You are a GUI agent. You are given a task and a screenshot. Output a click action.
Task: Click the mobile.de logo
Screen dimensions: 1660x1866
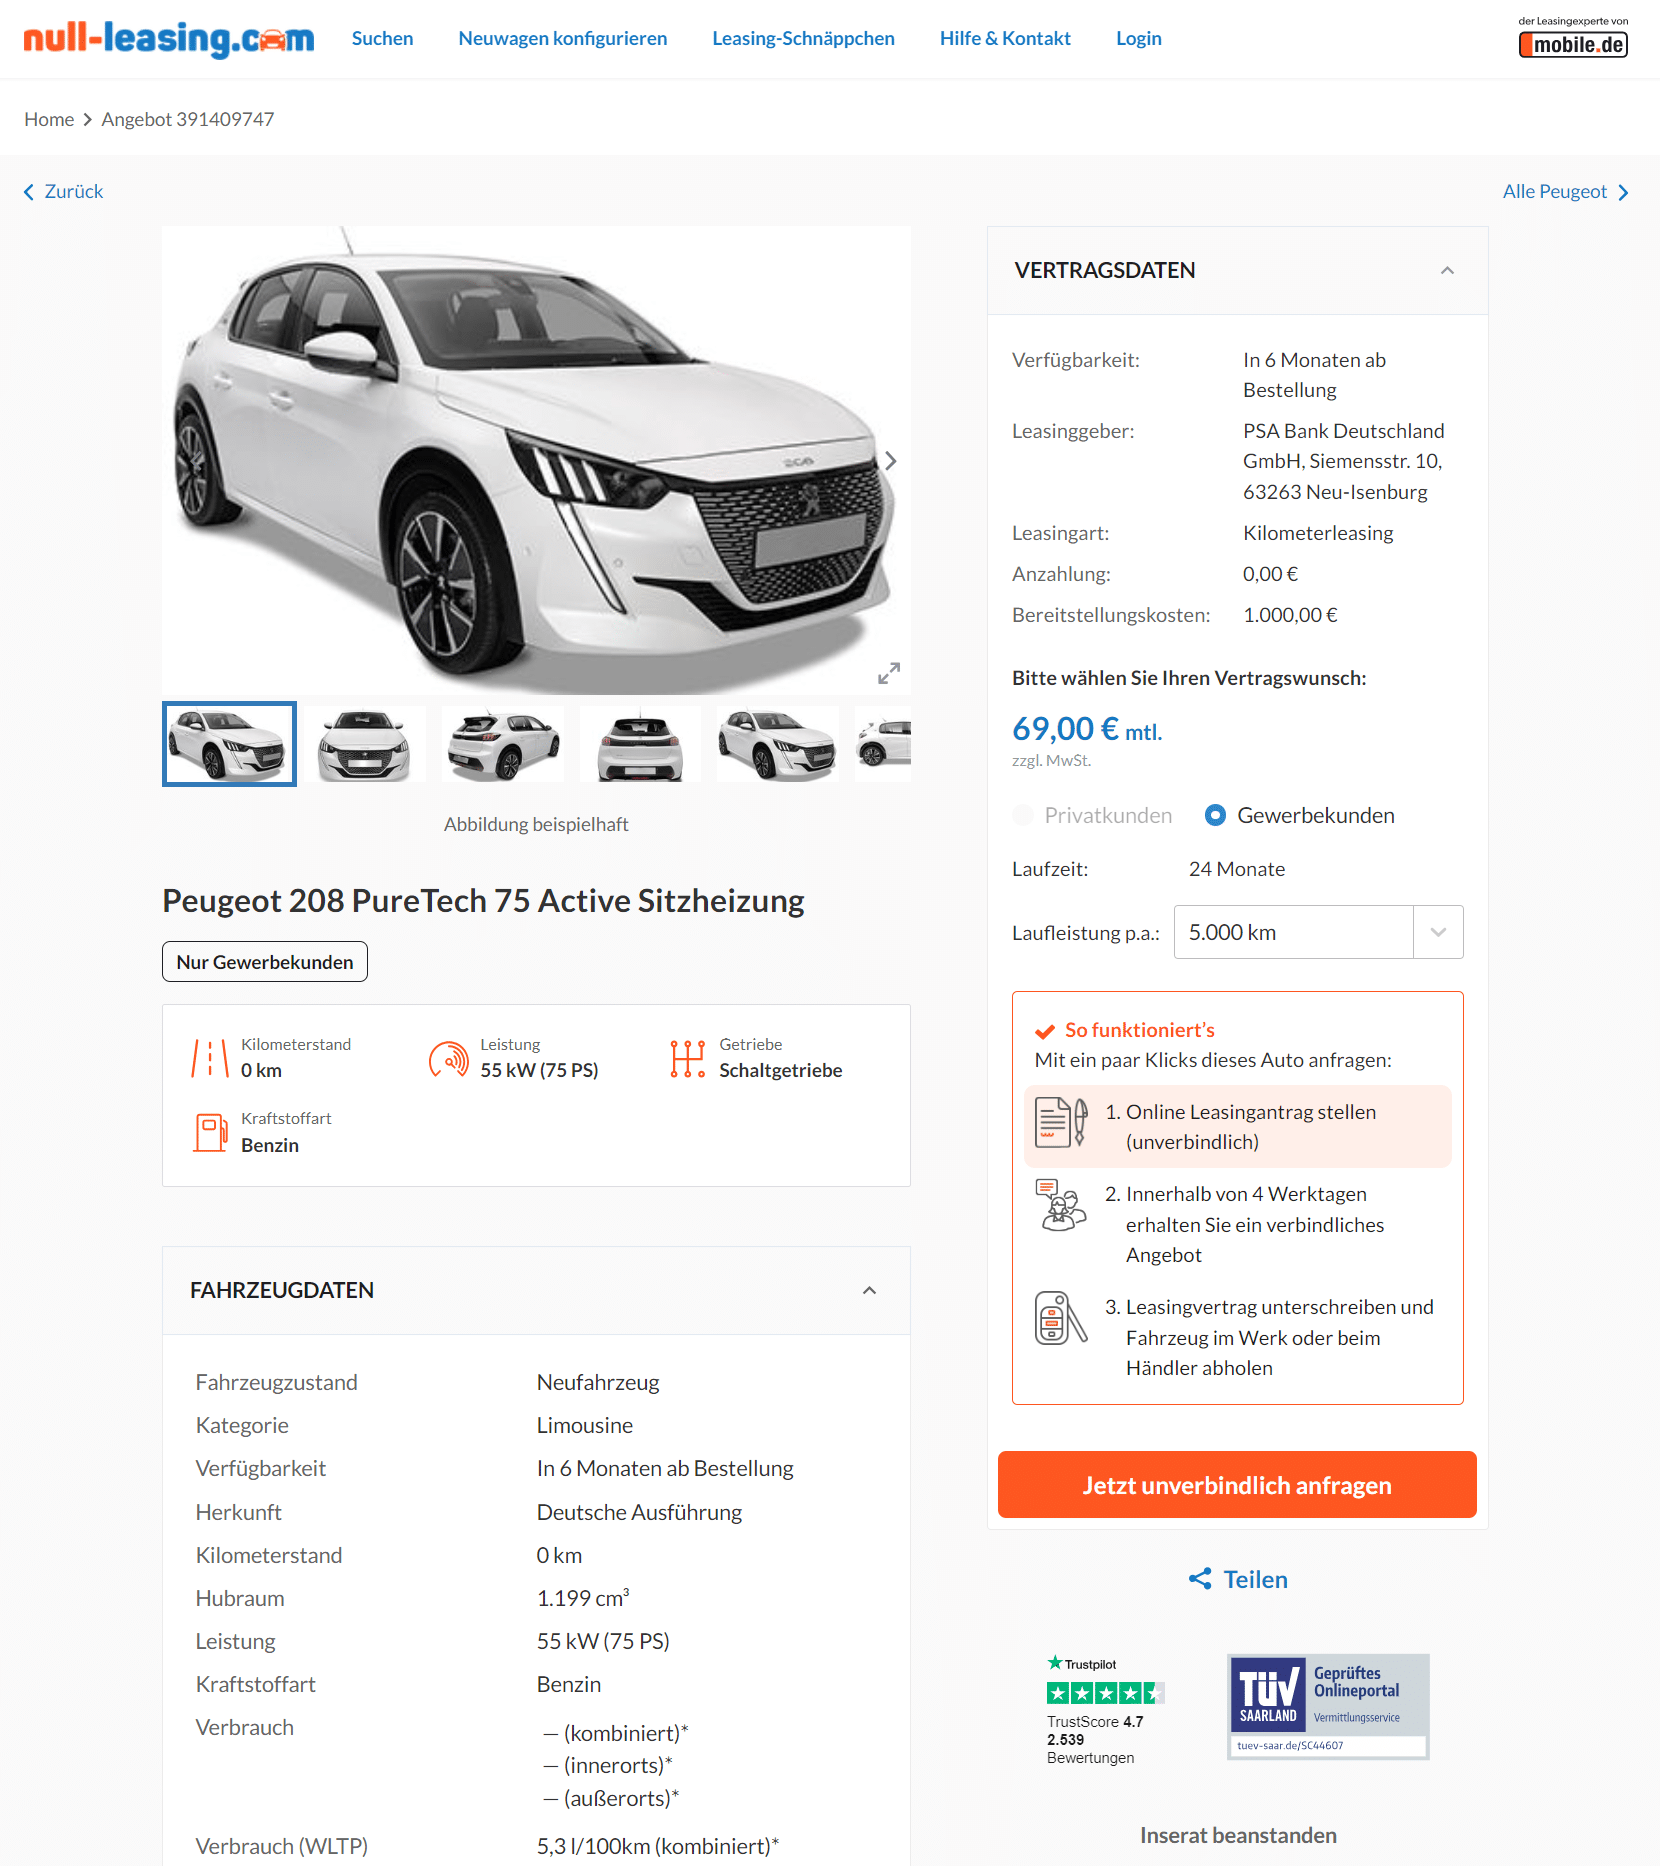click(1573, 44)
